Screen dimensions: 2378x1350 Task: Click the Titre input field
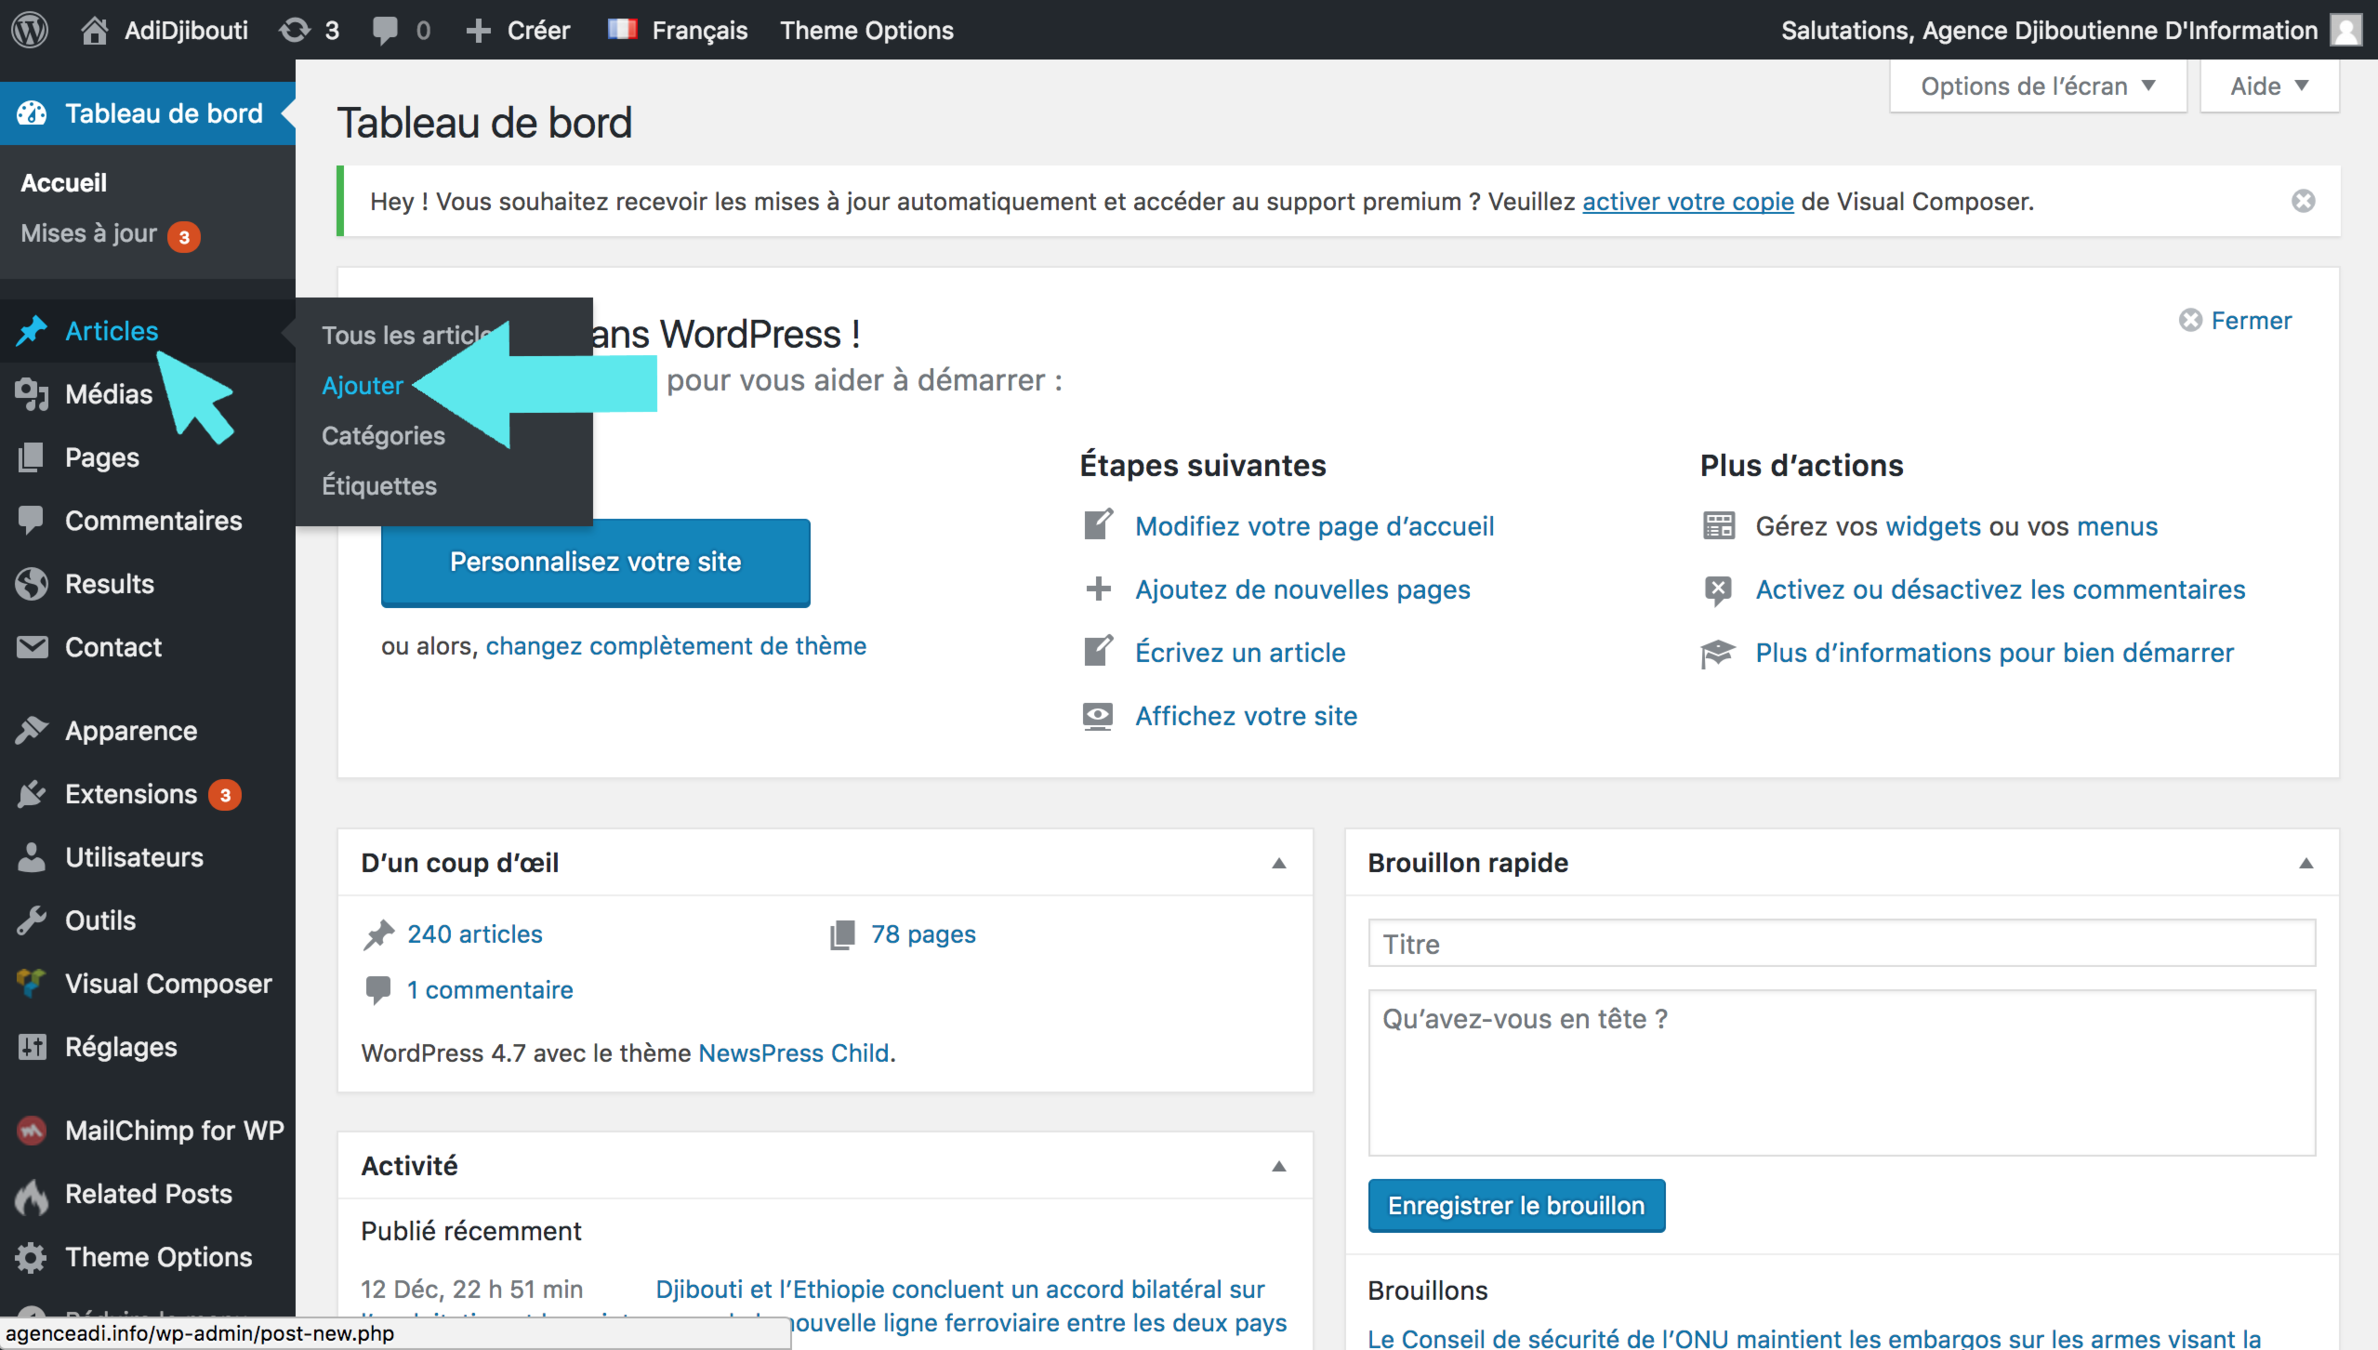click(1840, 943)
